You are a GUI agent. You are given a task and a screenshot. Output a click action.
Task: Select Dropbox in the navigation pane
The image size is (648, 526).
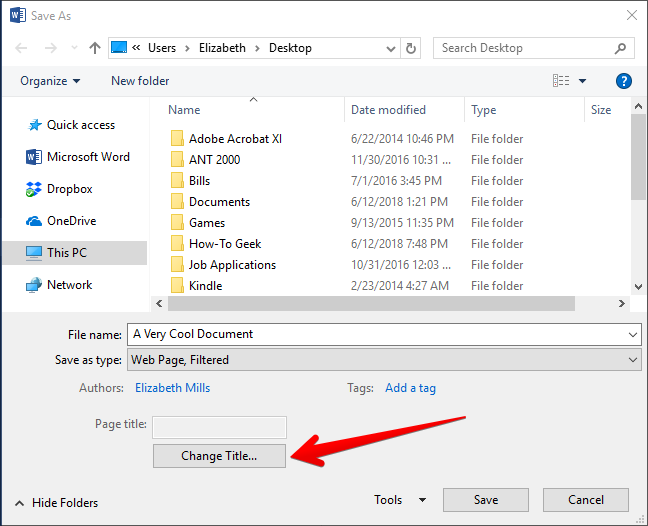click(x=69, y=189)
